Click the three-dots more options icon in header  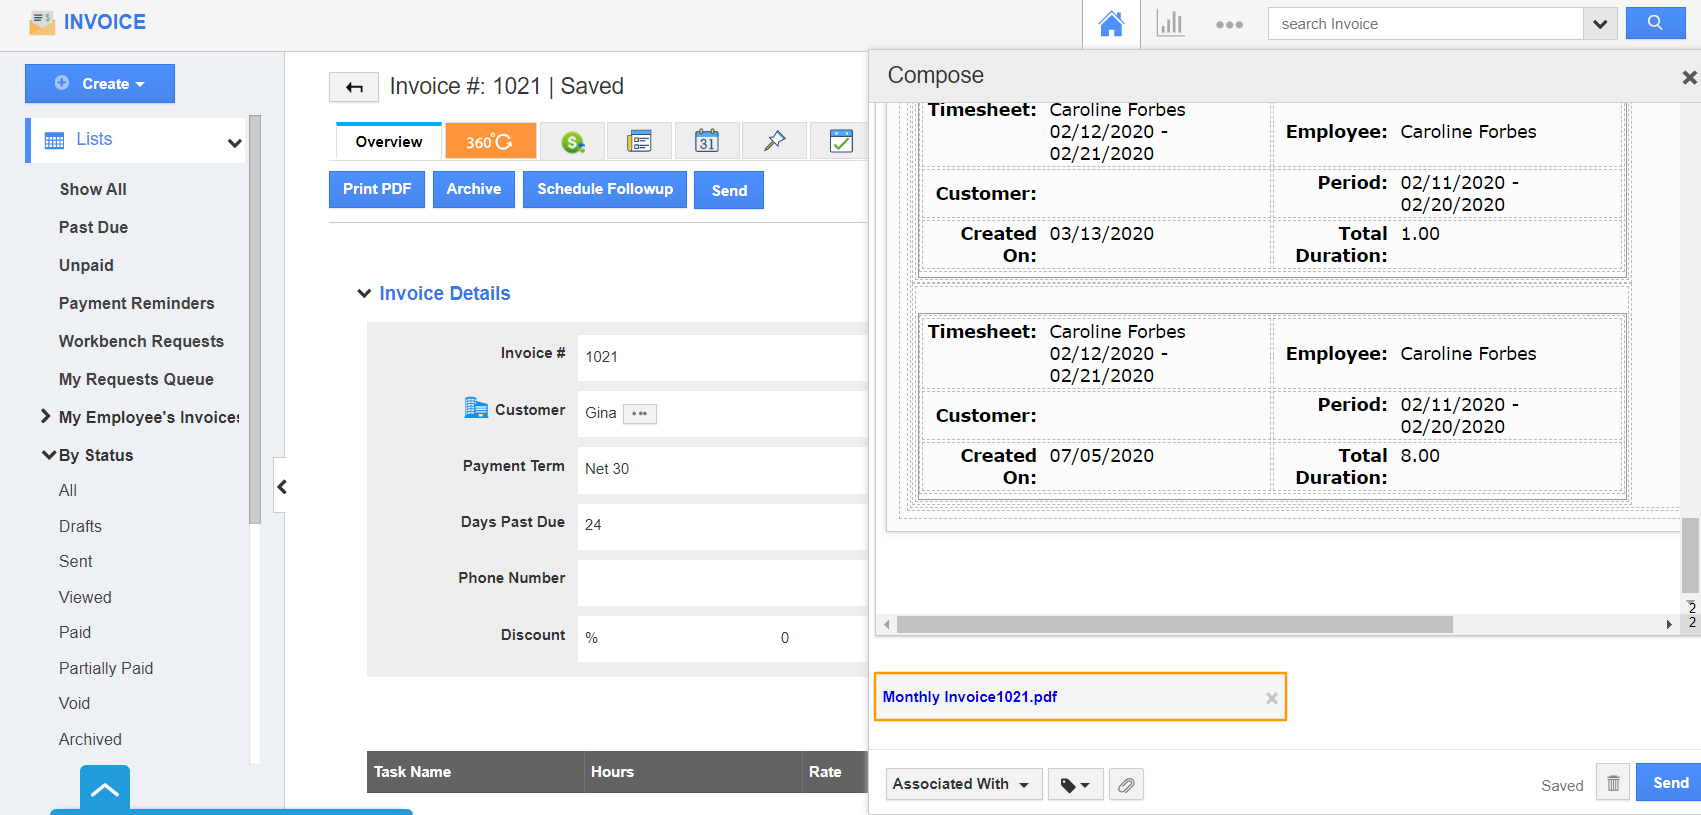coord(1229,25)
